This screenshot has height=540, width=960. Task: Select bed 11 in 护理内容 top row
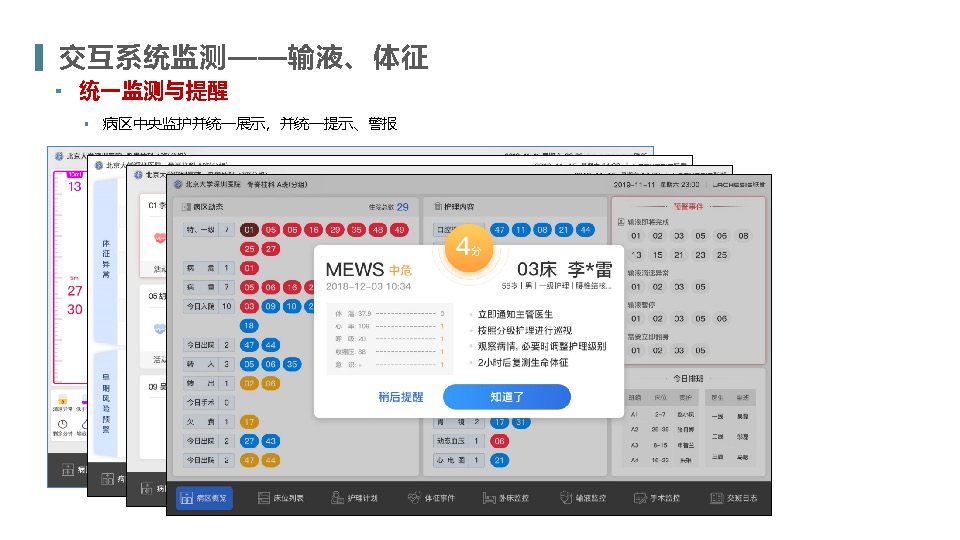click(x=521, y=230)
